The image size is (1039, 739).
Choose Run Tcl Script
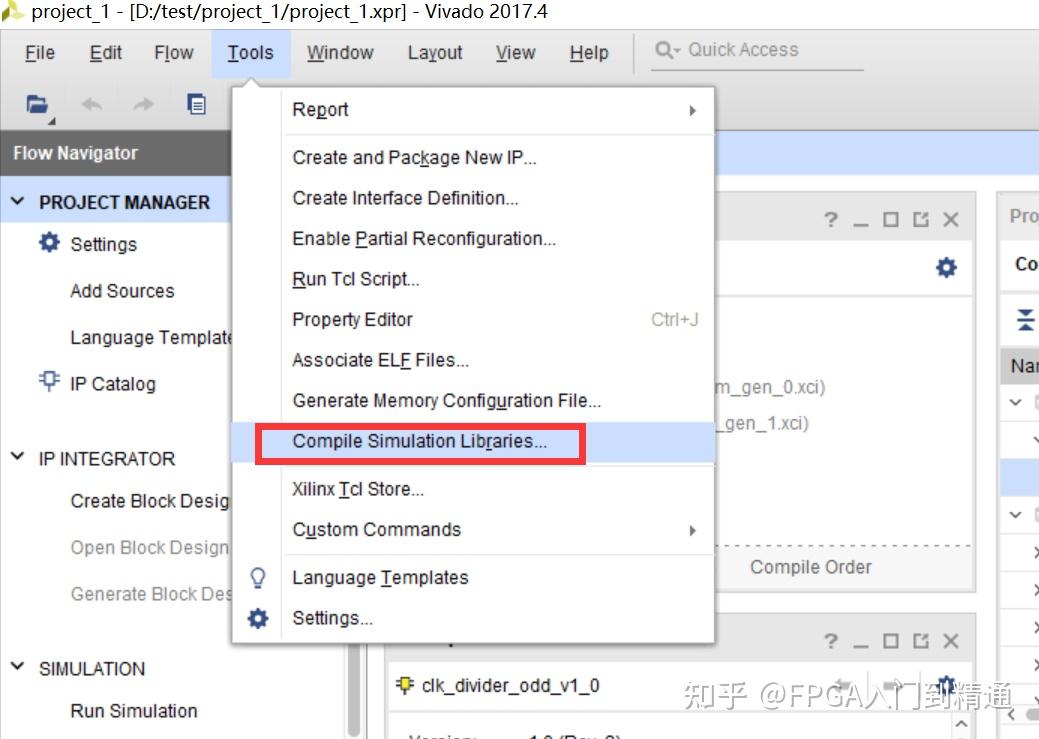click(473, 279)
